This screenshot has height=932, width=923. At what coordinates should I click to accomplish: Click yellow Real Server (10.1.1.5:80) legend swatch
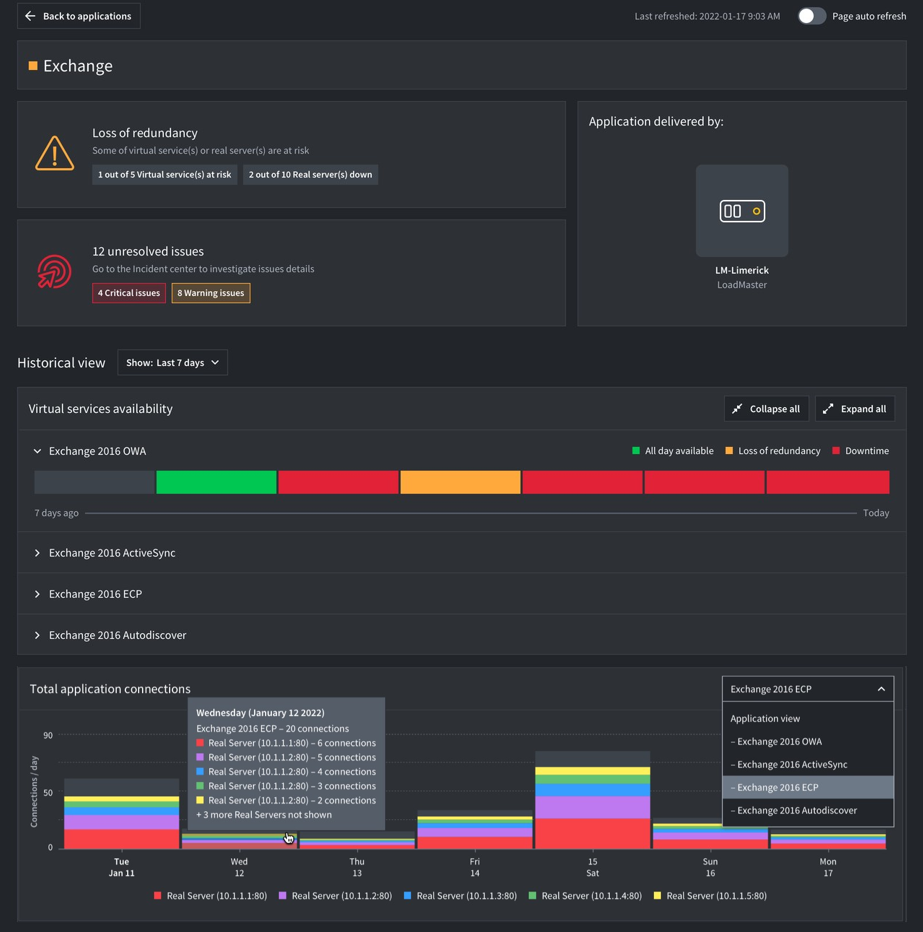click(657, 895)
